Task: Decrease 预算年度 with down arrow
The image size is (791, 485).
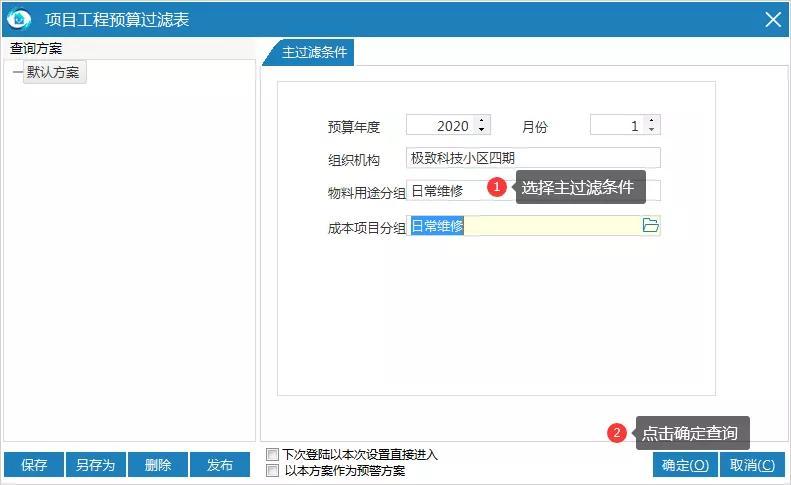Action: (482, 130)
